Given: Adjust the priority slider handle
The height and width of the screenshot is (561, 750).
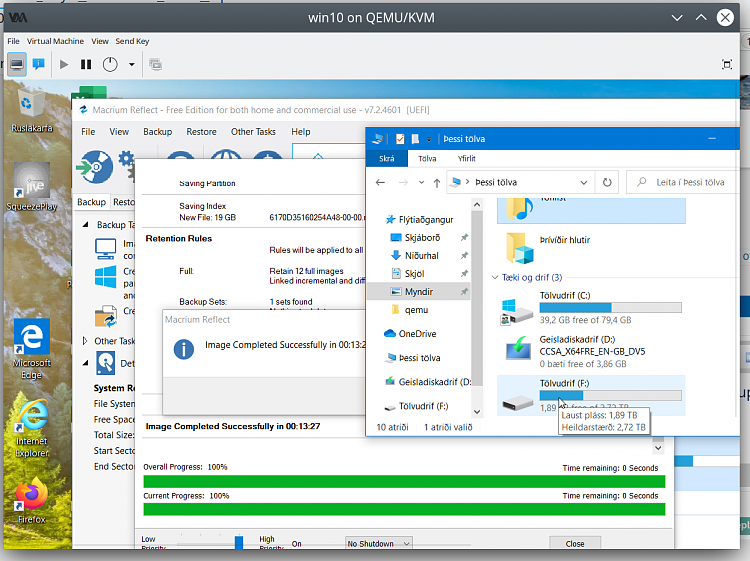Looking at the screenshot, I should (239, 542).
